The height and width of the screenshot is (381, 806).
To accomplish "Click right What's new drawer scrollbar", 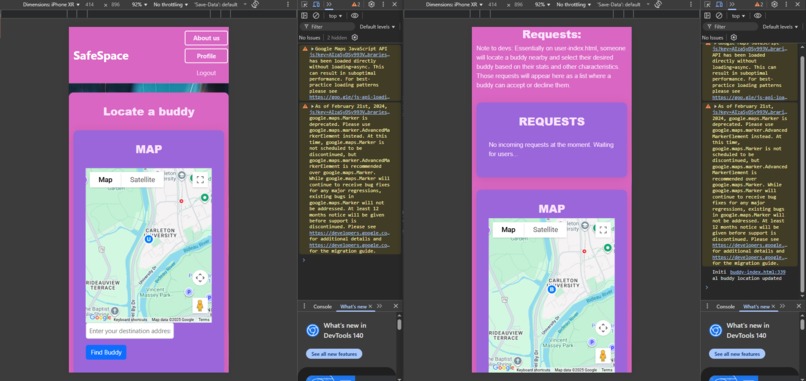I will click(x=802, y=325).
